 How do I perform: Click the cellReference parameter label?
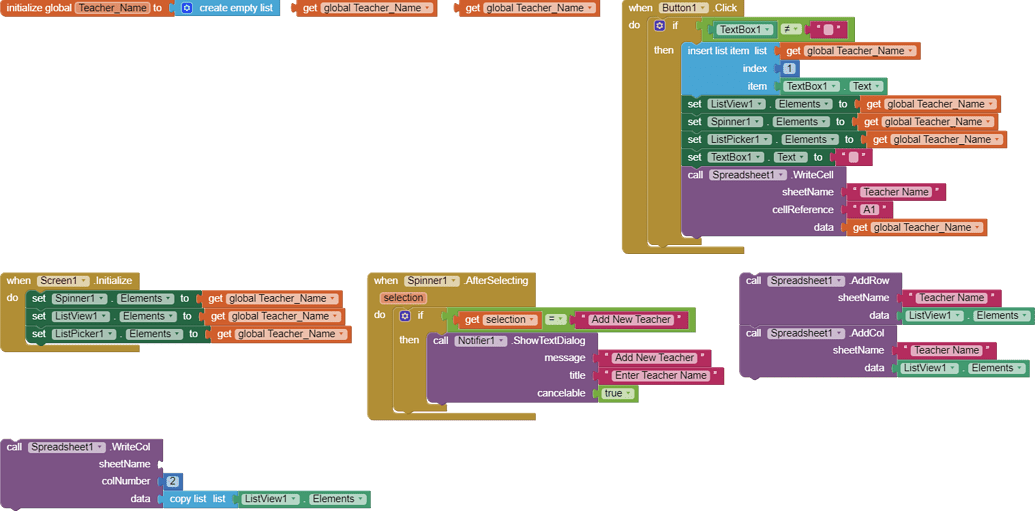point(803,210)
